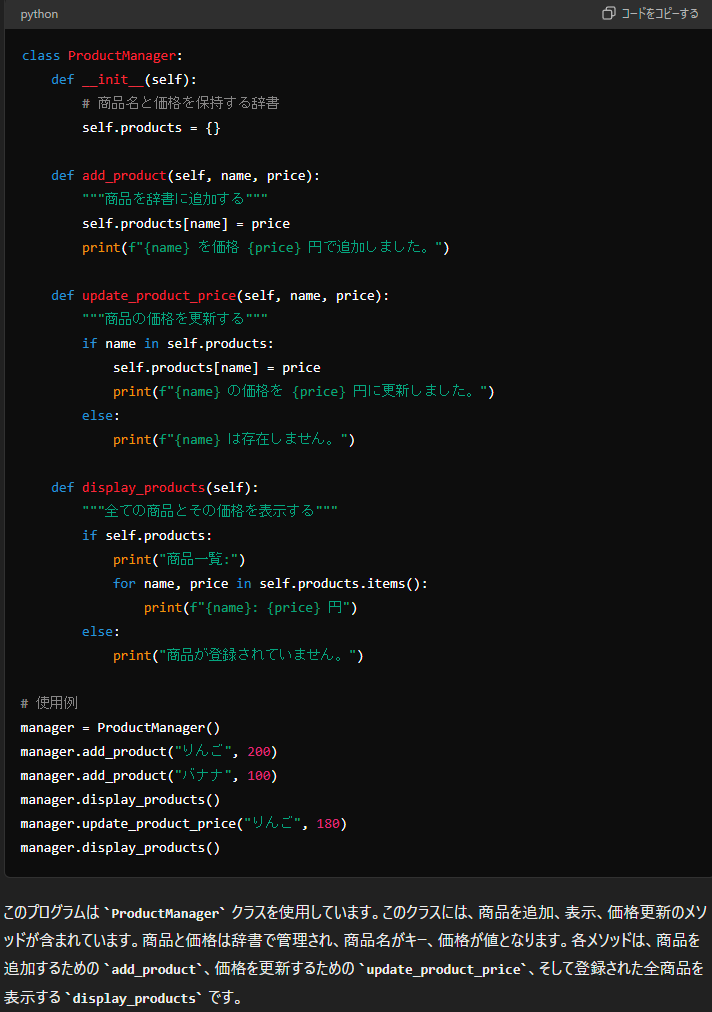Click the class ProductManager definition line
Image resolution: width=712 pixels, height=1012 pixels.
point(102,55)
